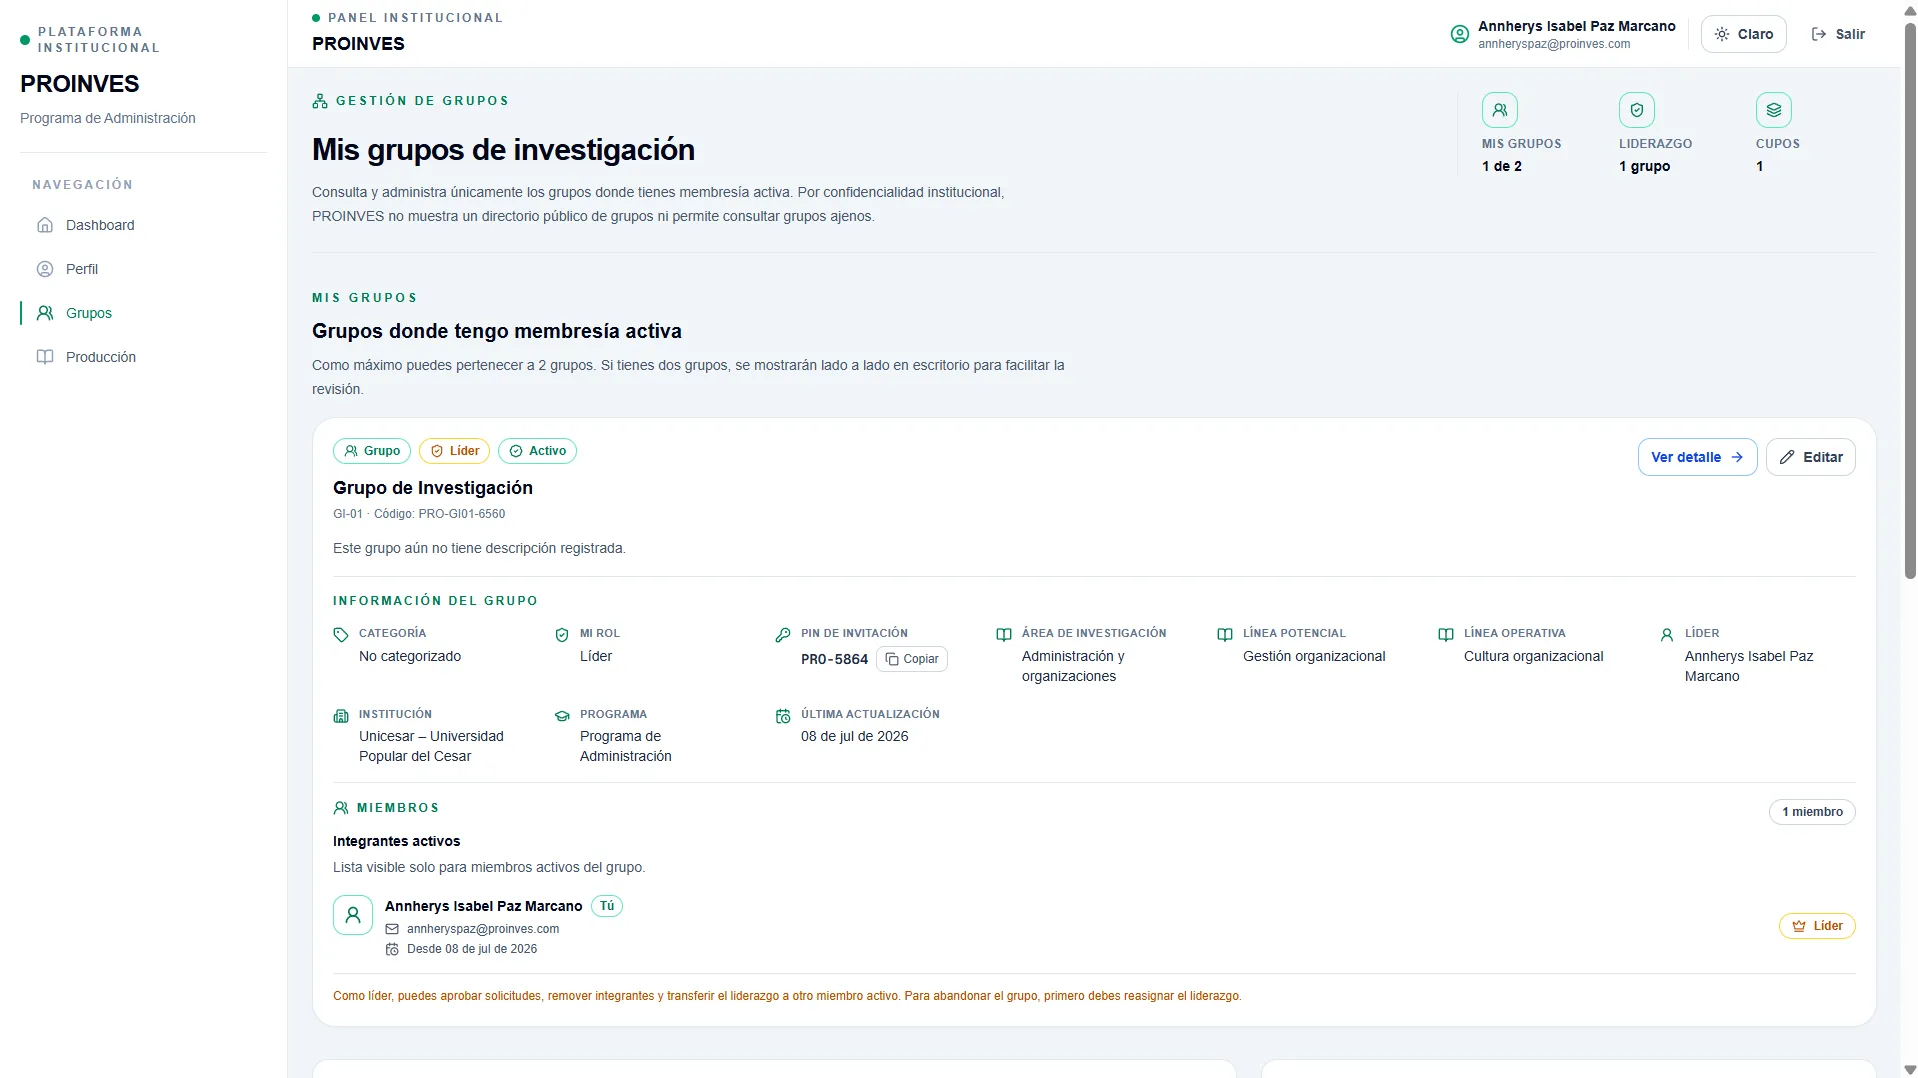Click the Activo status badge

(537, 451)
